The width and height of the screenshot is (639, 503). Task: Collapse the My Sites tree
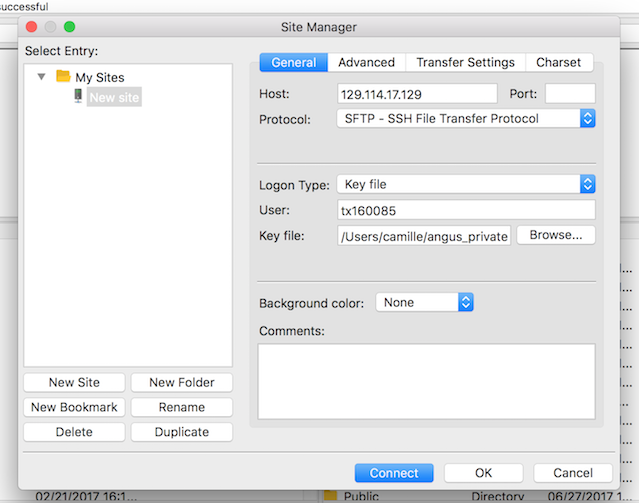(41, 77)
